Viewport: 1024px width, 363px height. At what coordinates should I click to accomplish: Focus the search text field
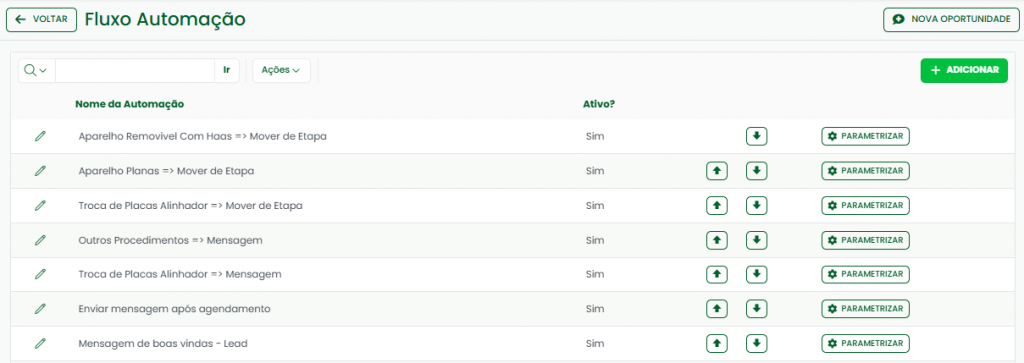pos(135,71)
